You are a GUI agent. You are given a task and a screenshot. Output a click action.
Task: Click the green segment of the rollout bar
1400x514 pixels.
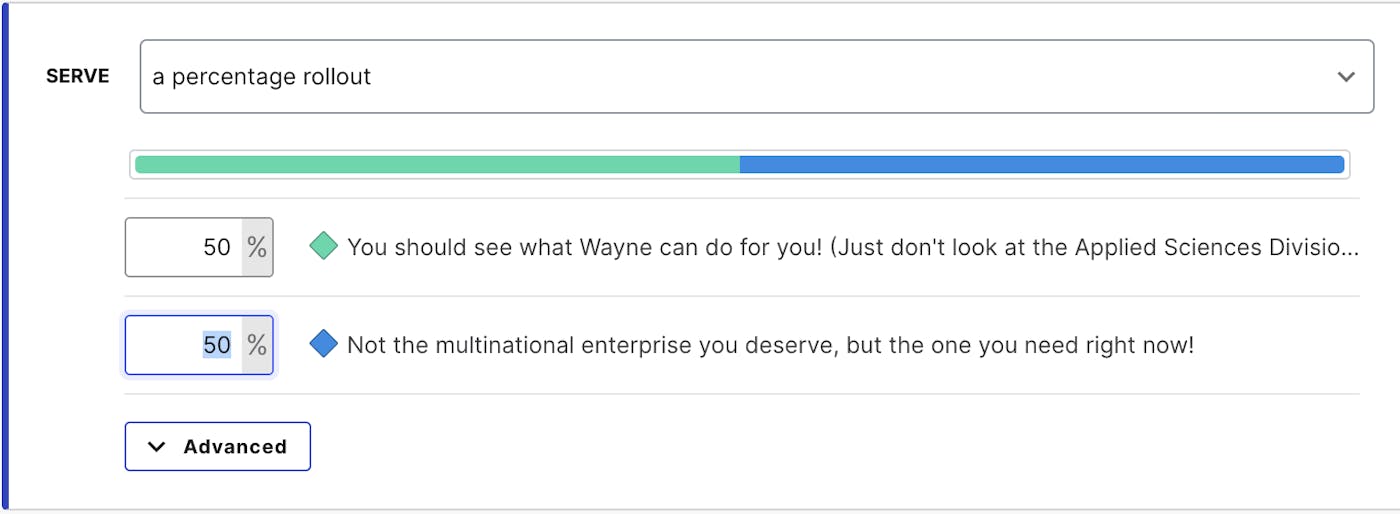click(x=437, y=164)
